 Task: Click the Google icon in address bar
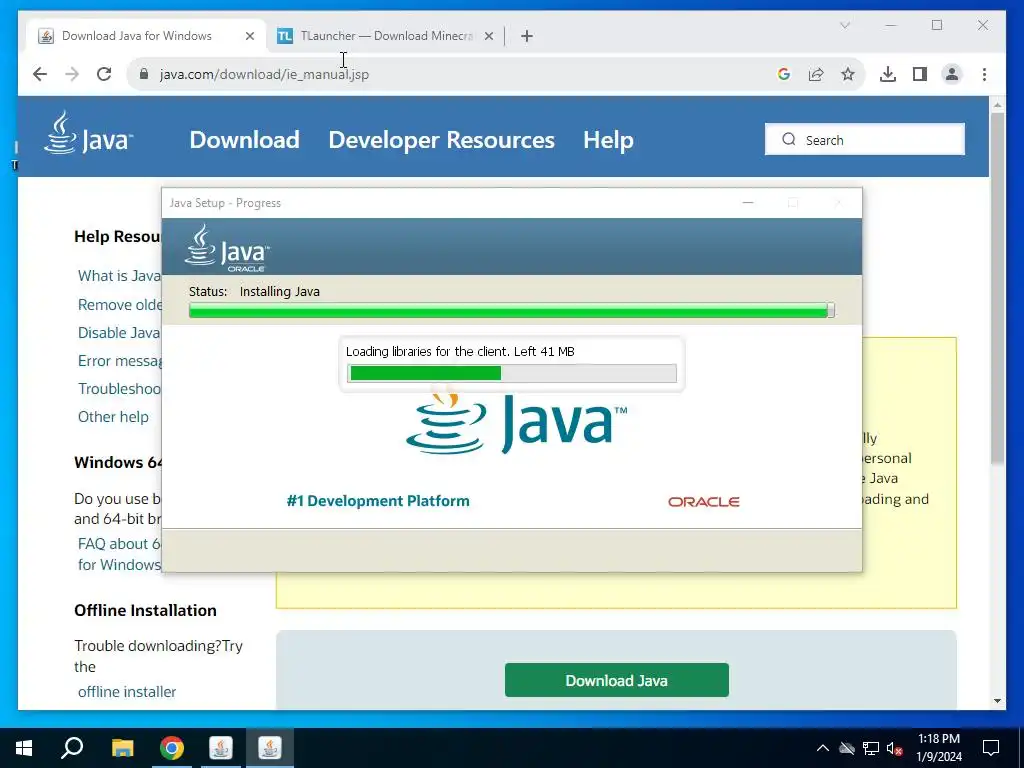784,74
